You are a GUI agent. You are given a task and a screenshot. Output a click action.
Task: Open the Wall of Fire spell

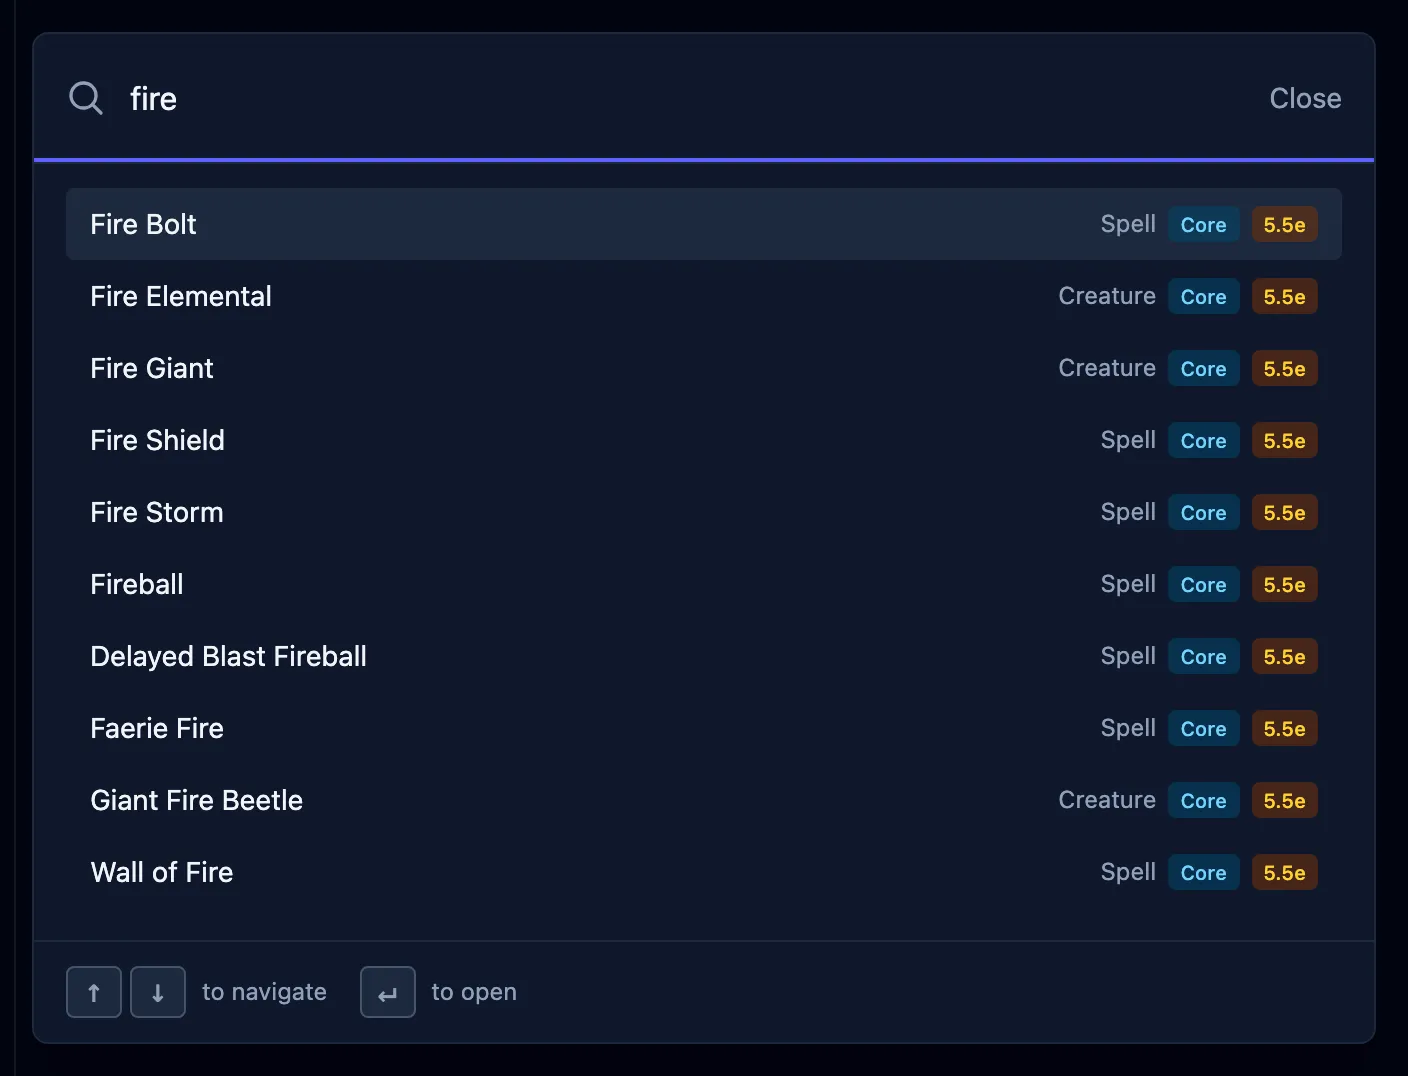pyautogui.click(x=704, y=872)
